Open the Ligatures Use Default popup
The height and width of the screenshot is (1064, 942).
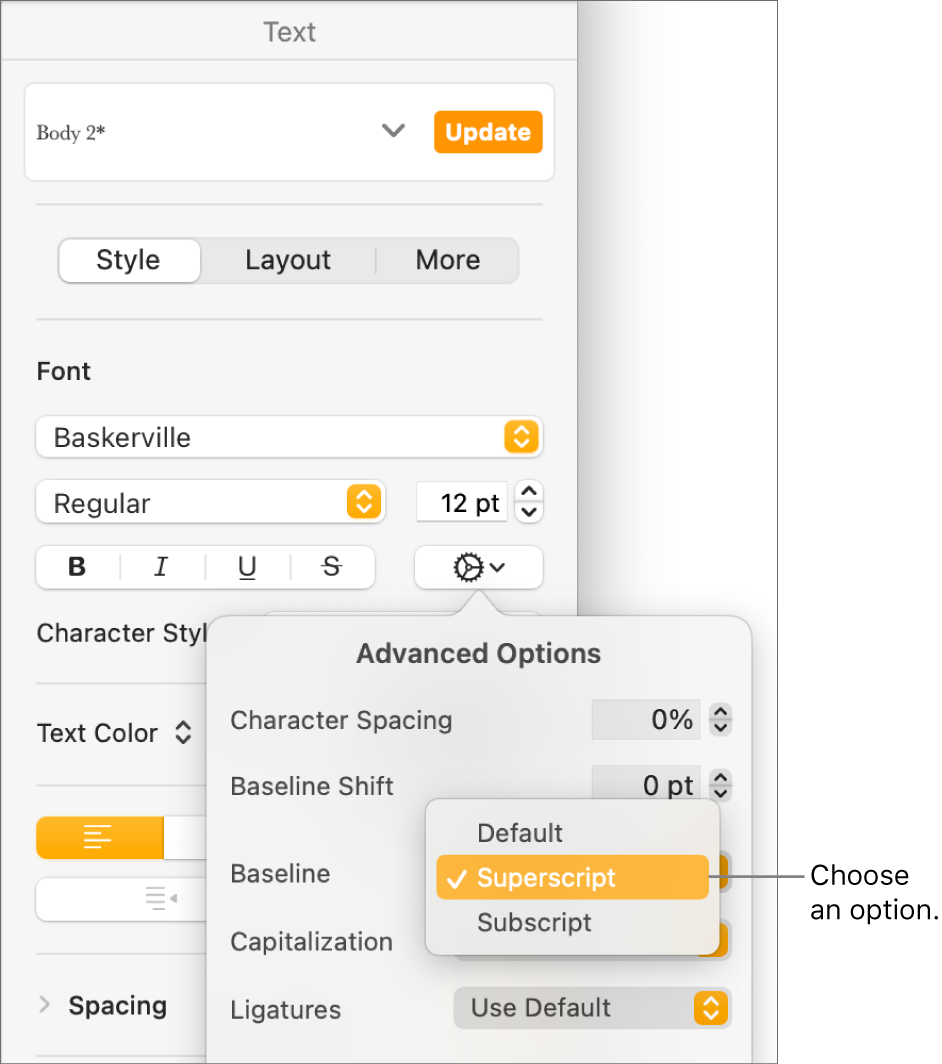(x=592, y=1008)
